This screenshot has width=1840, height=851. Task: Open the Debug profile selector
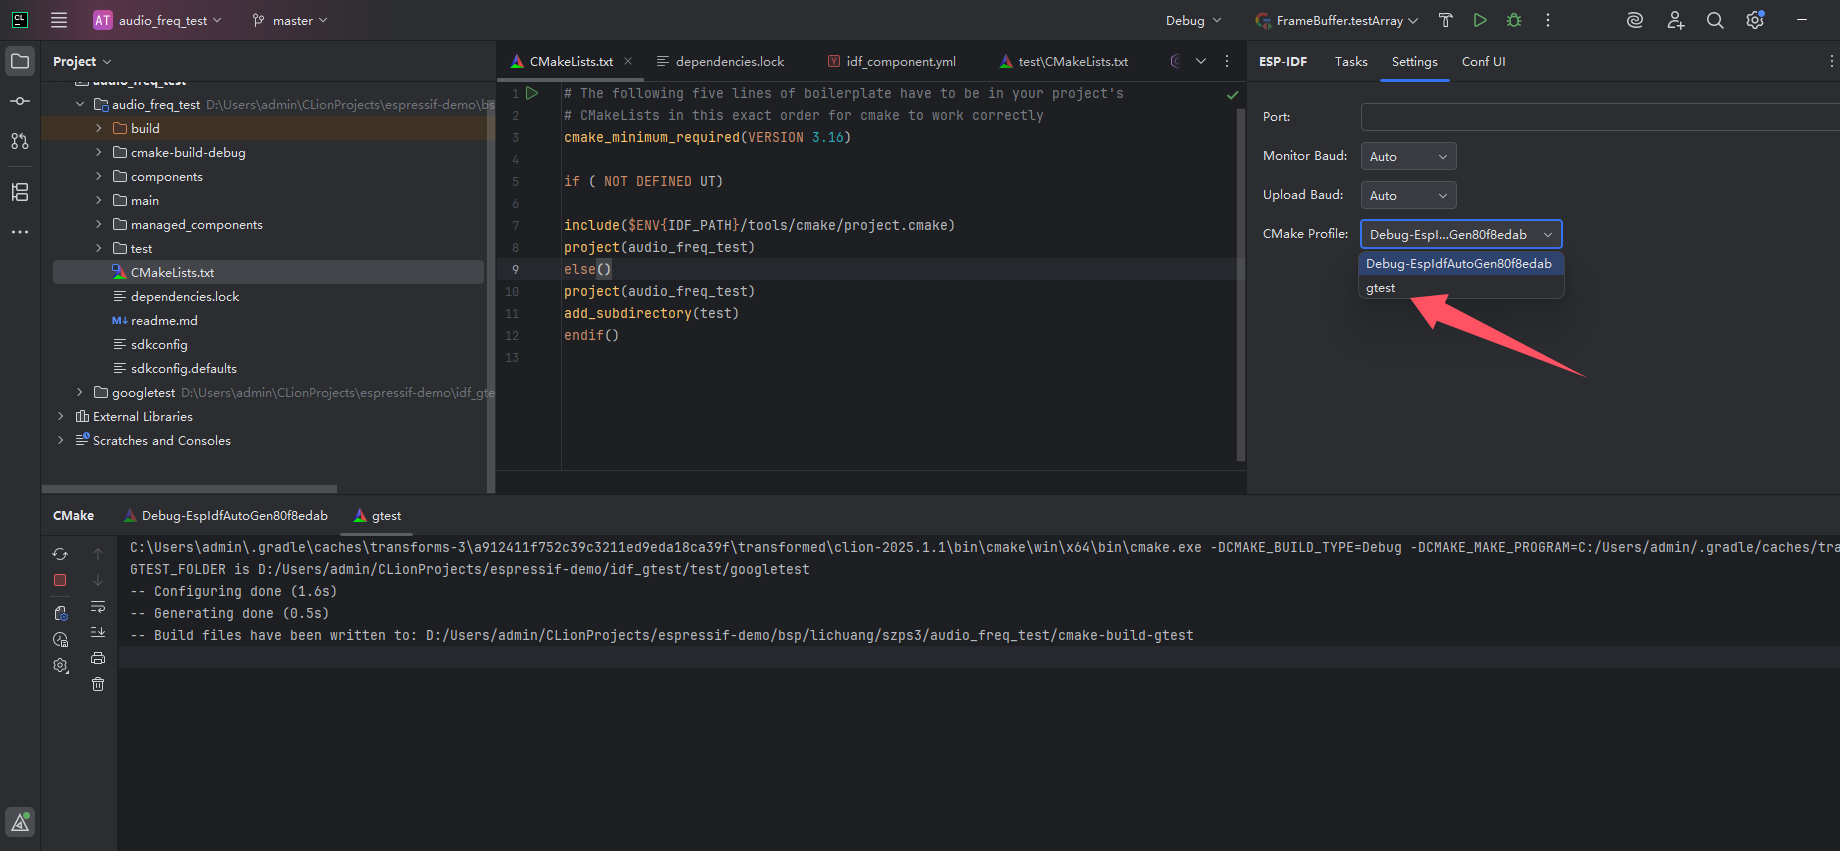pyautogui.click(x=1193, y=20)
